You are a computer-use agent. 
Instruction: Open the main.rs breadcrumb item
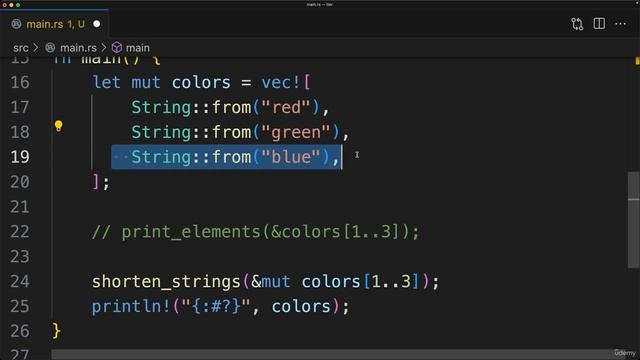click(x=78, y=48)
